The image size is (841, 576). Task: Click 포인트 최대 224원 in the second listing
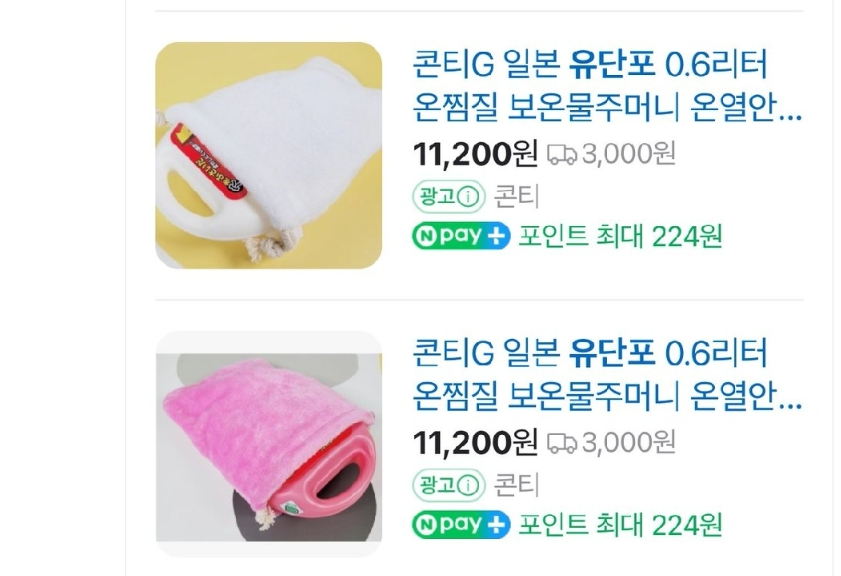[620, 525]
